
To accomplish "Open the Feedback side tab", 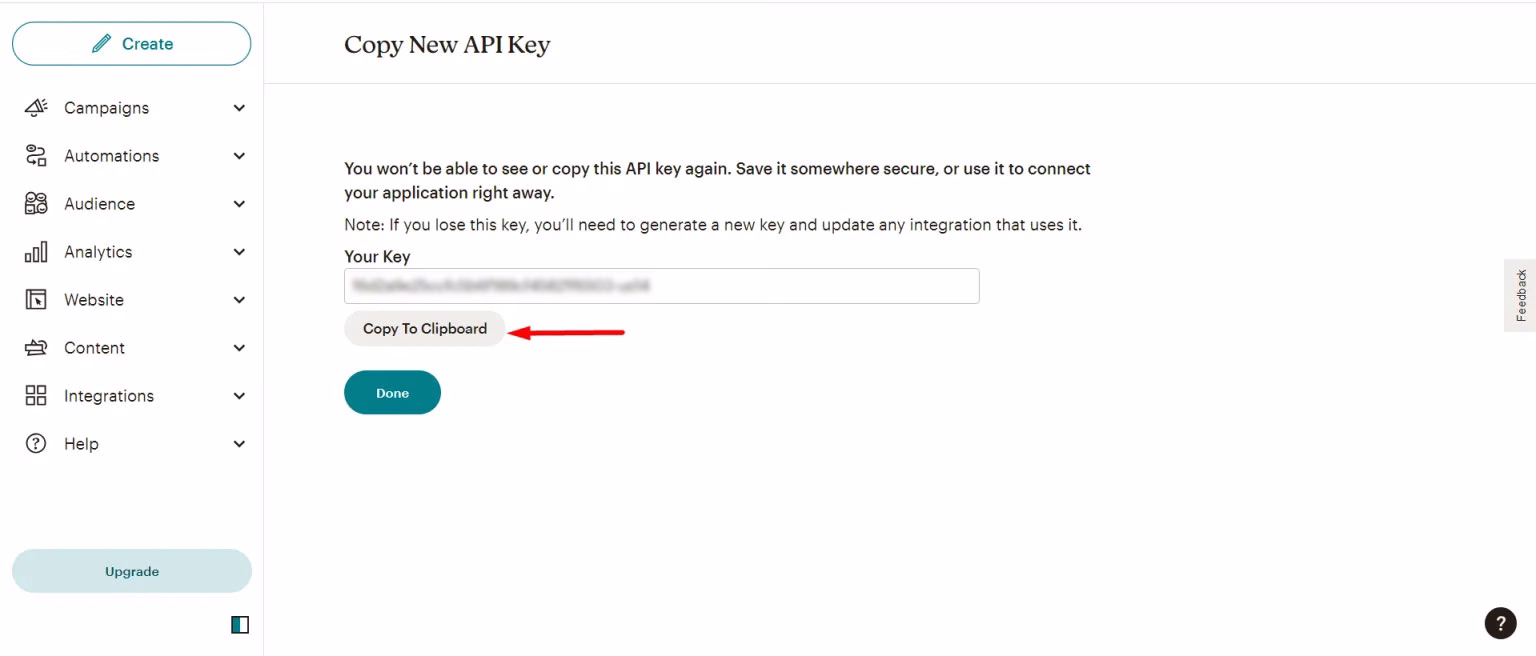I will (x=1520, y=295).
